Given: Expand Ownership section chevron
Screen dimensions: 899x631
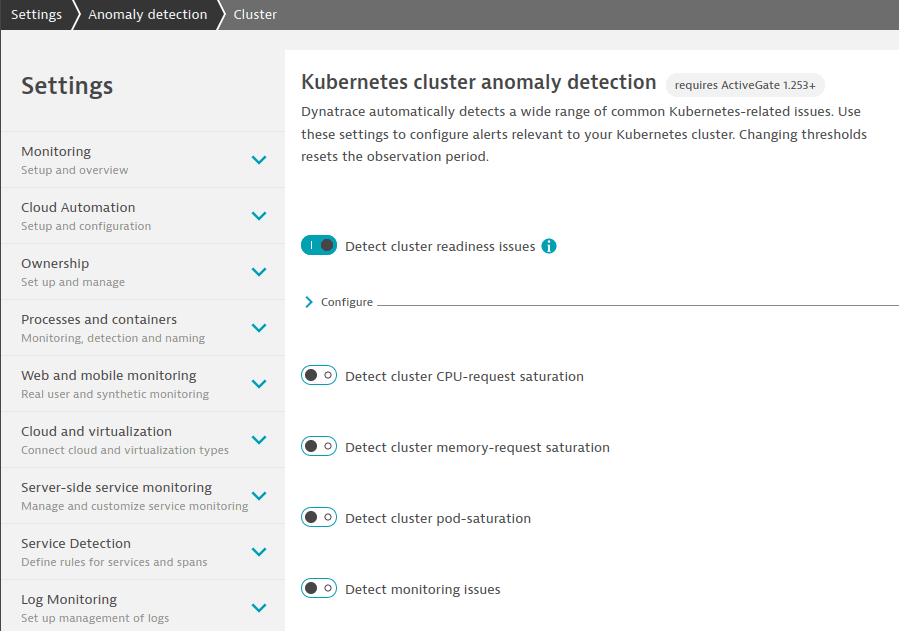Looking at the screenshot, I should [259, 272].
